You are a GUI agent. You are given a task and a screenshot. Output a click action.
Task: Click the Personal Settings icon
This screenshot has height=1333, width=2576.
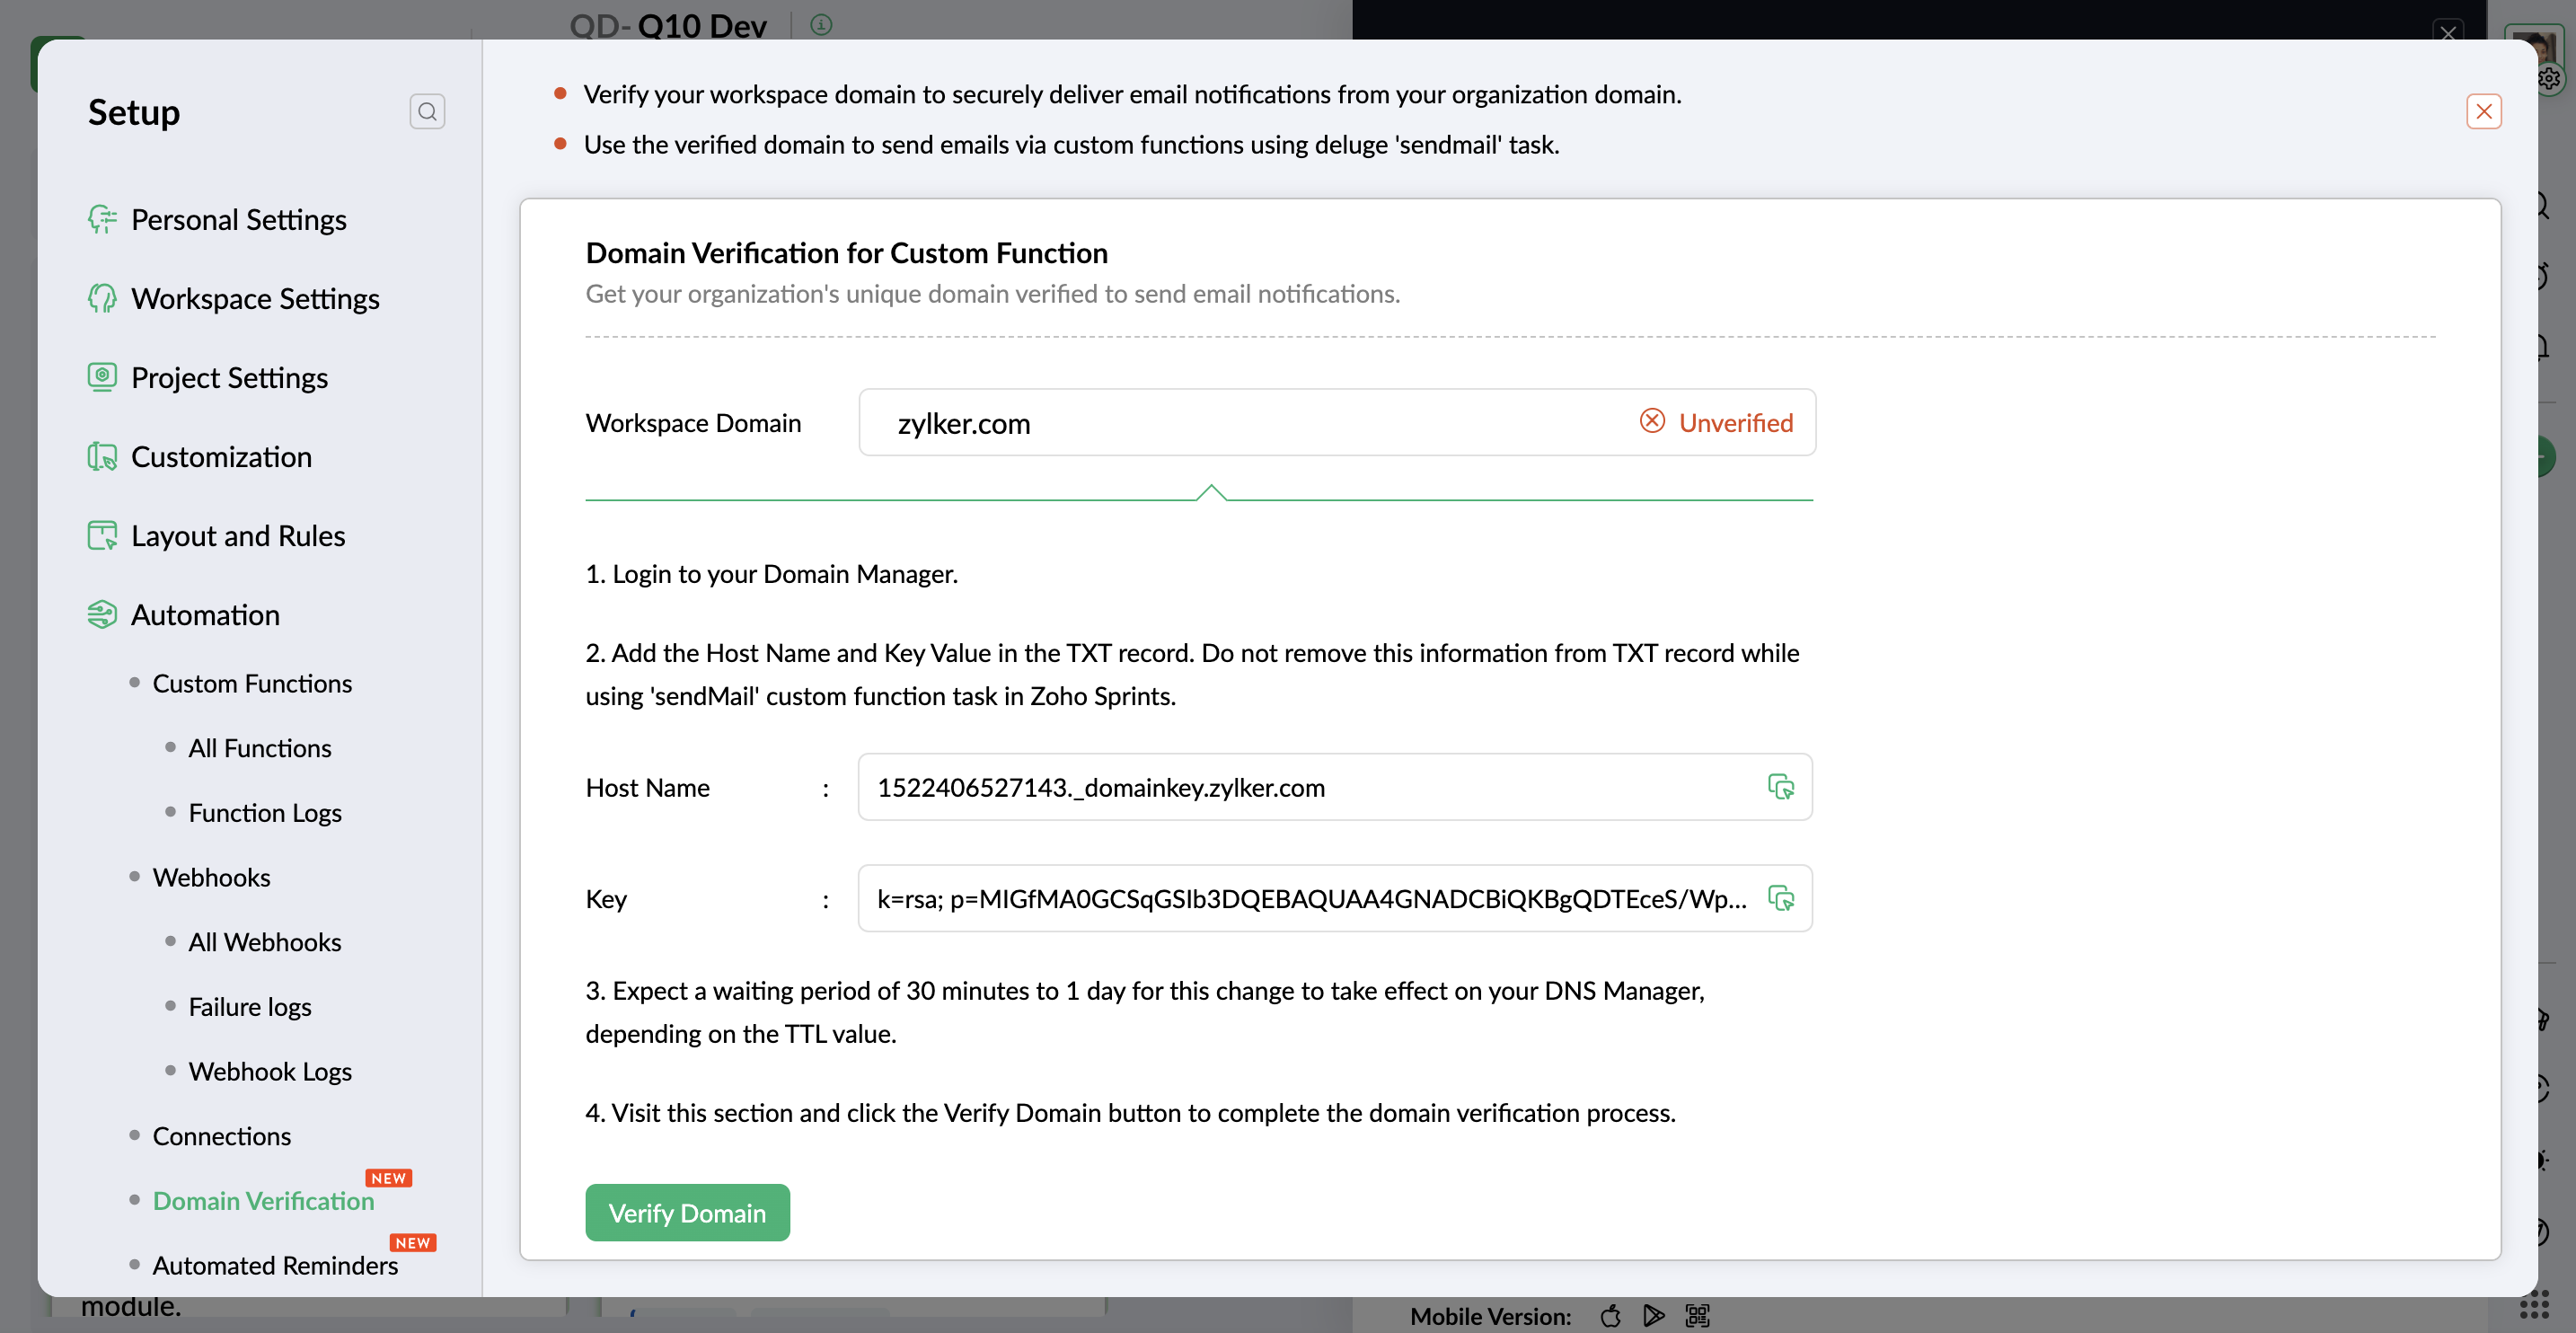pos(102,219)
